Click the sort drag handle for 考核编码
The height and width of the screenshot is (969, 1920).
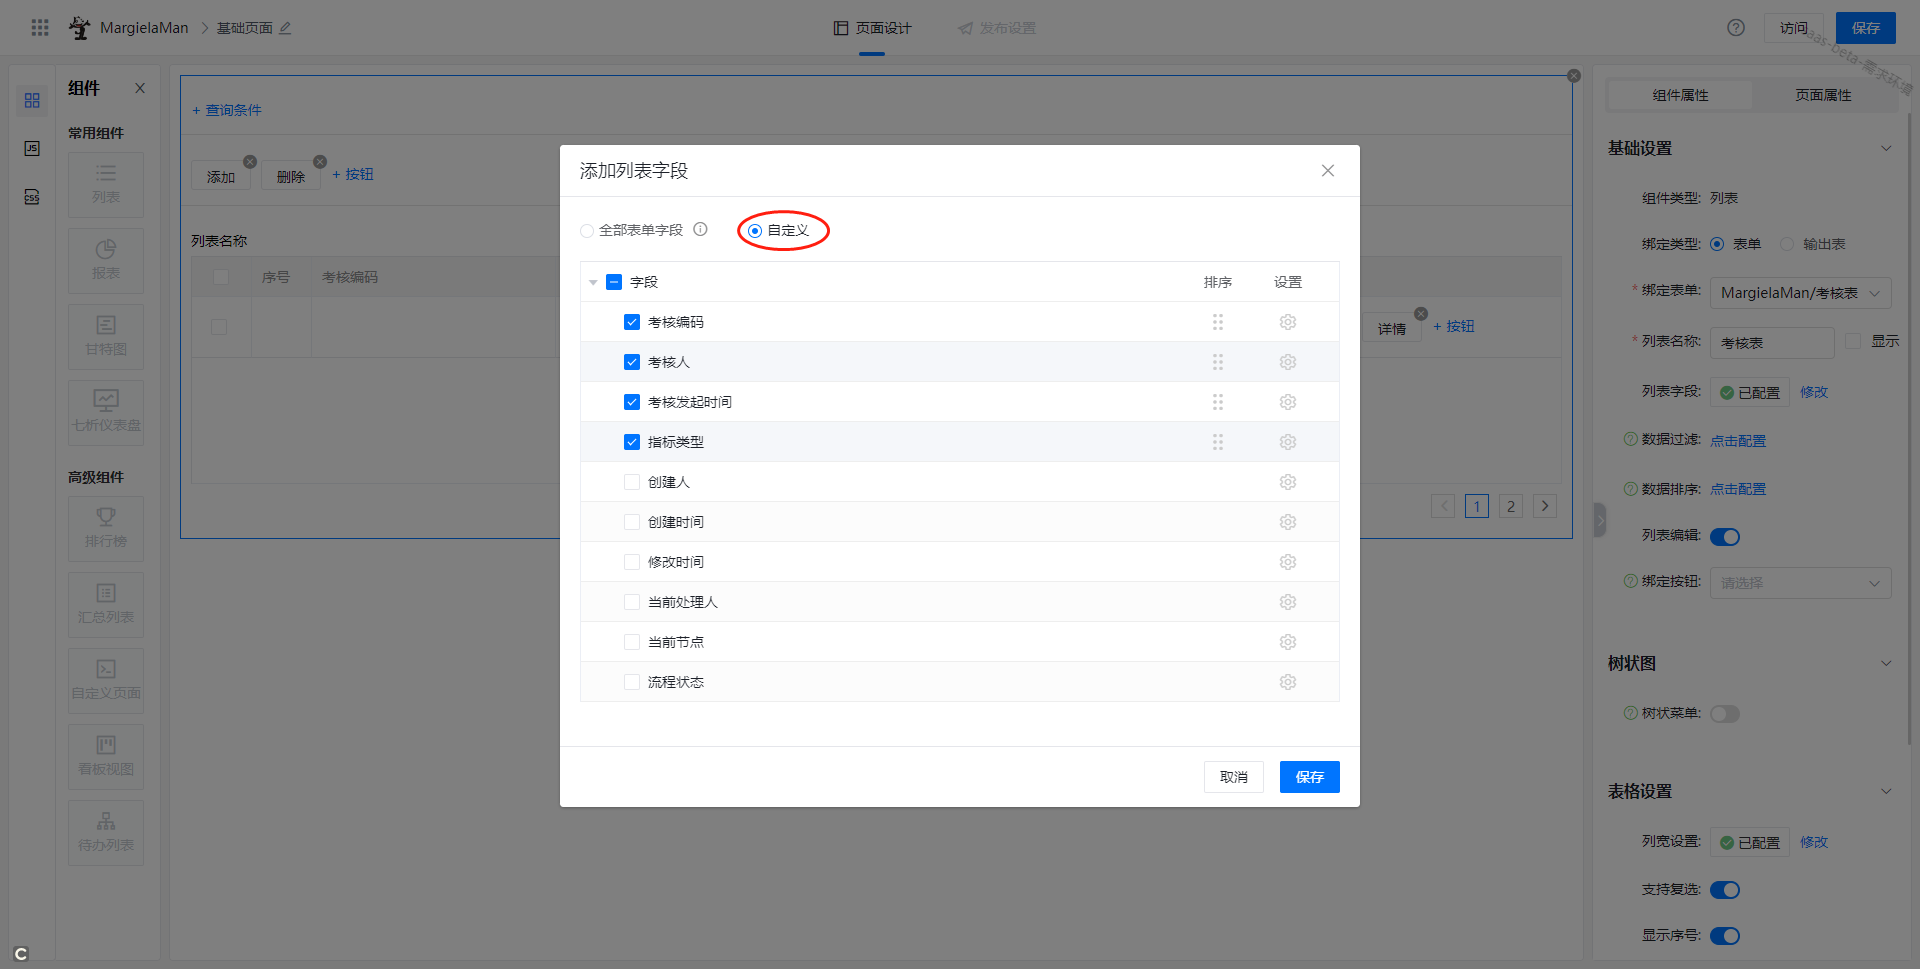tap(1218, 322)
